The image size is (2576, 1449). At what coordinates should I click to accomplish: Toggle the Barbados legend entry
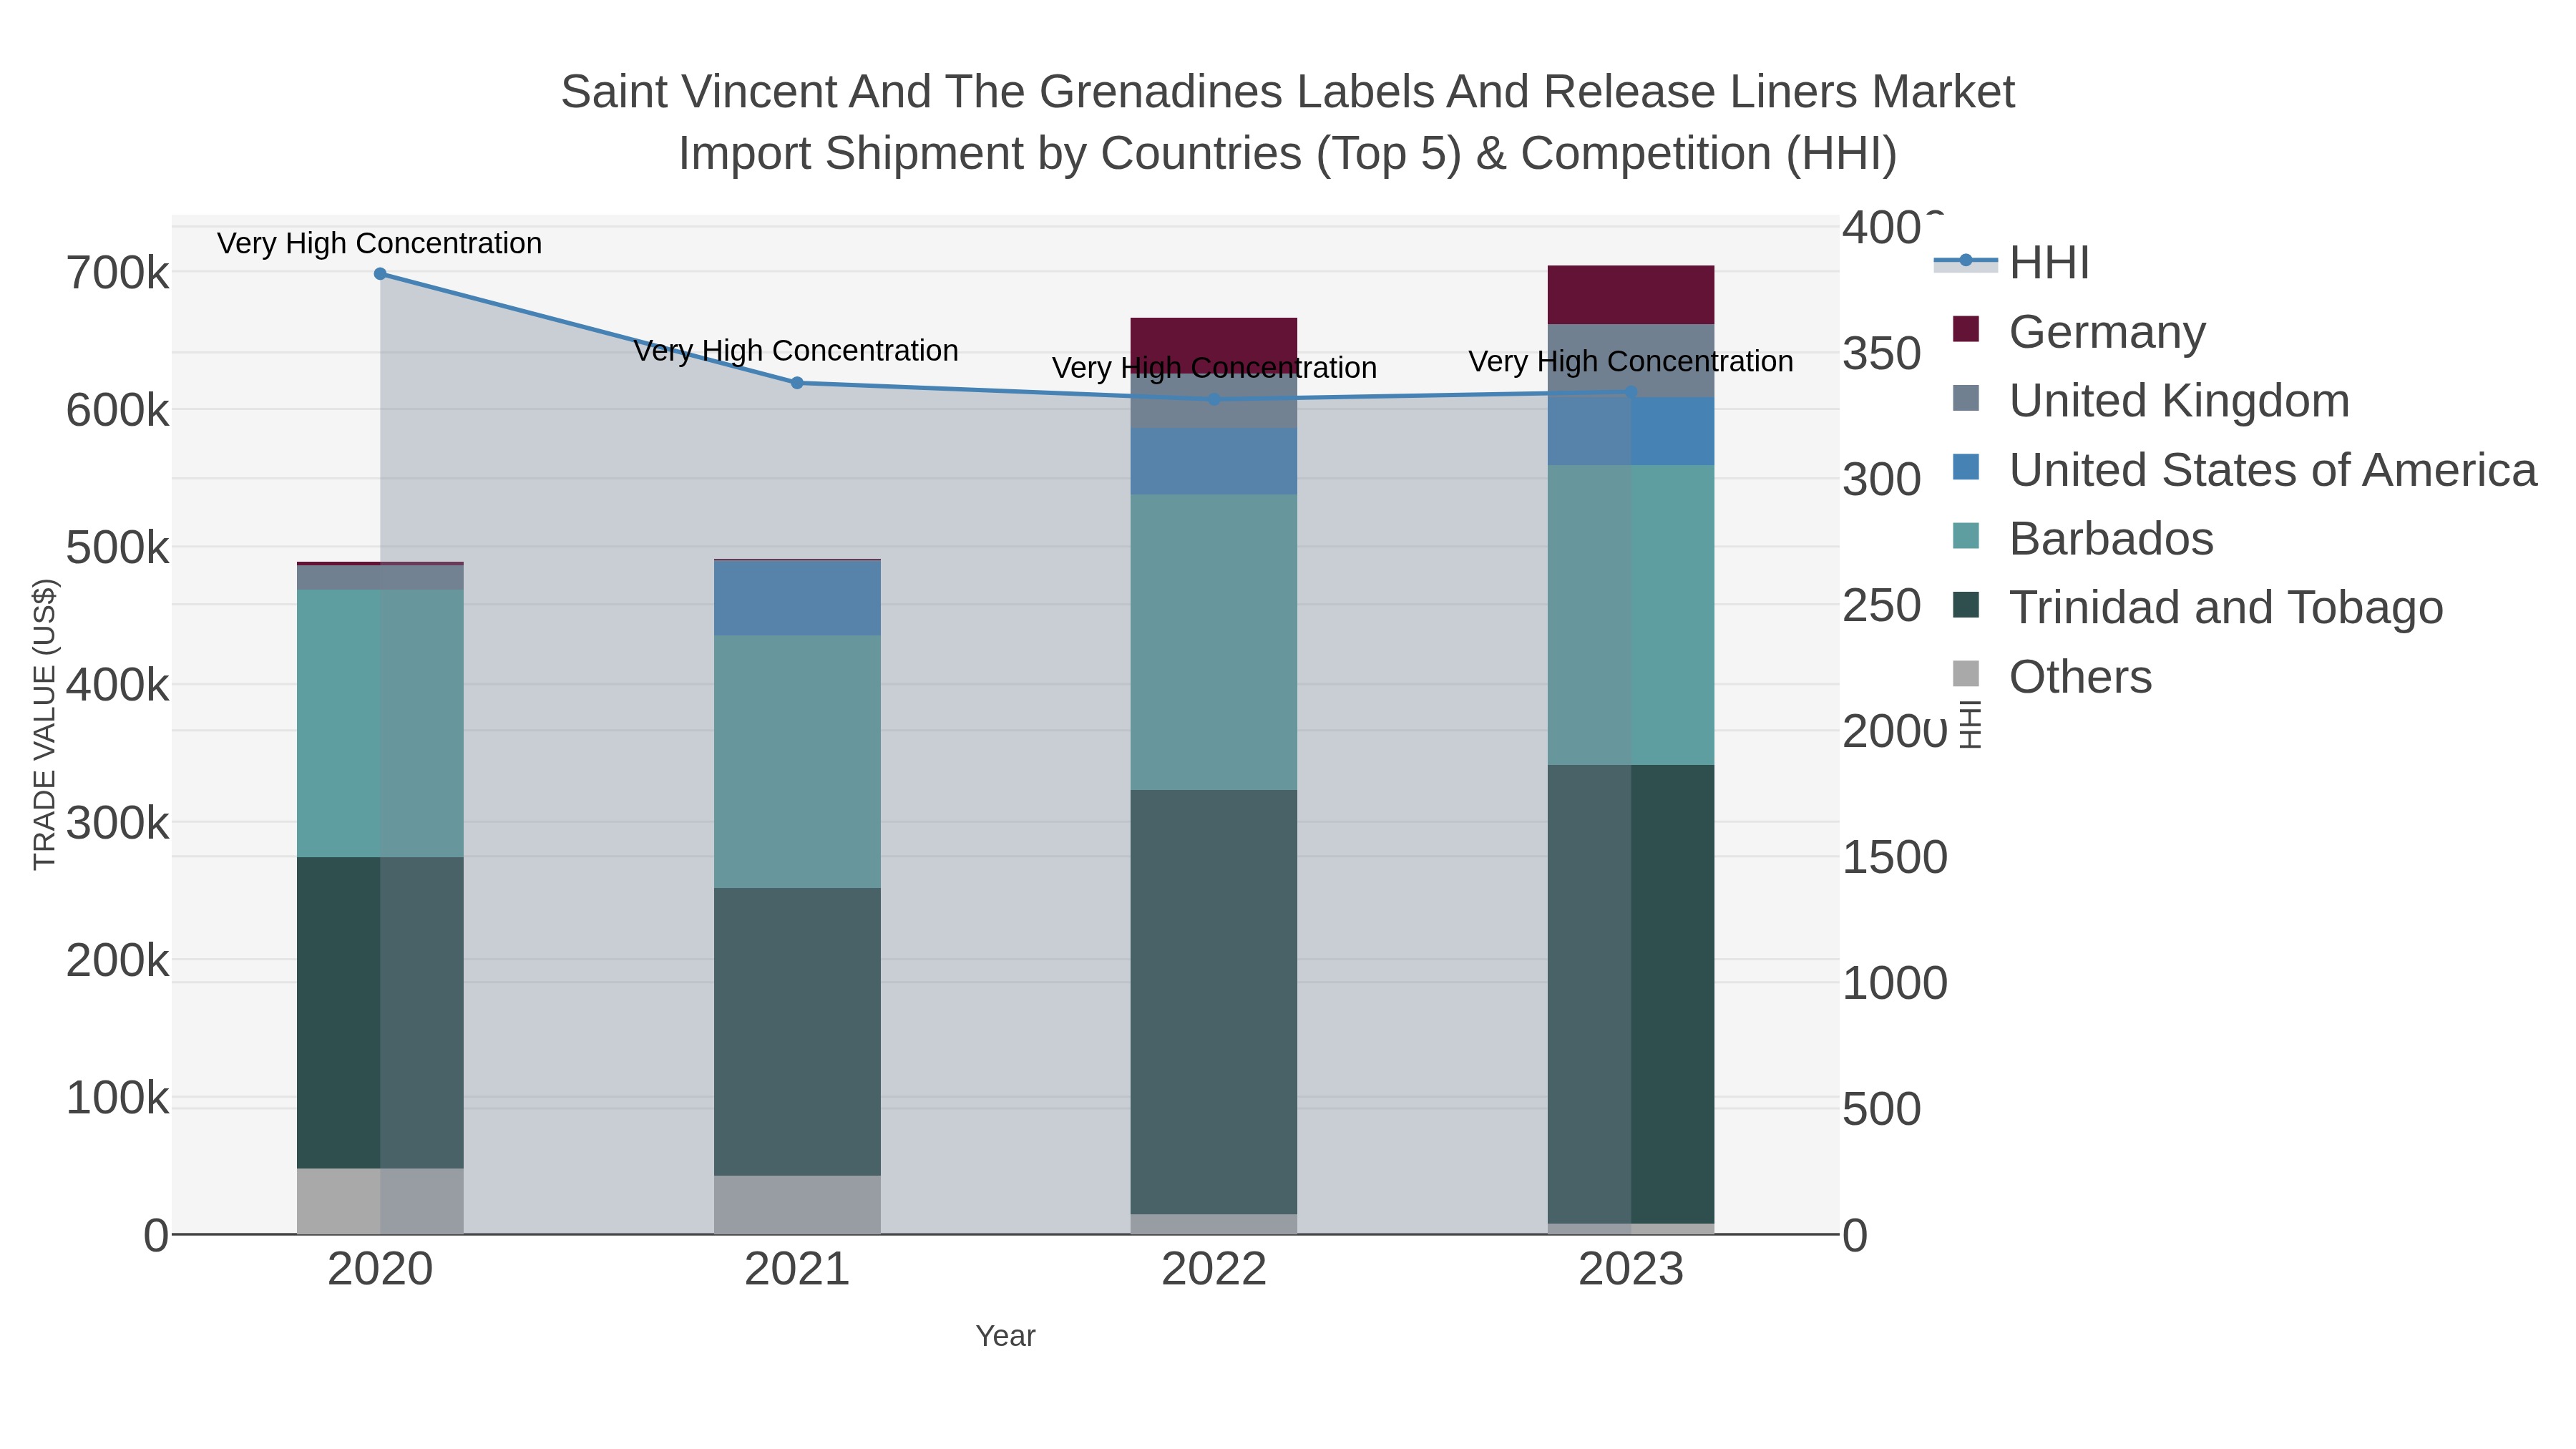(2083, 539)
